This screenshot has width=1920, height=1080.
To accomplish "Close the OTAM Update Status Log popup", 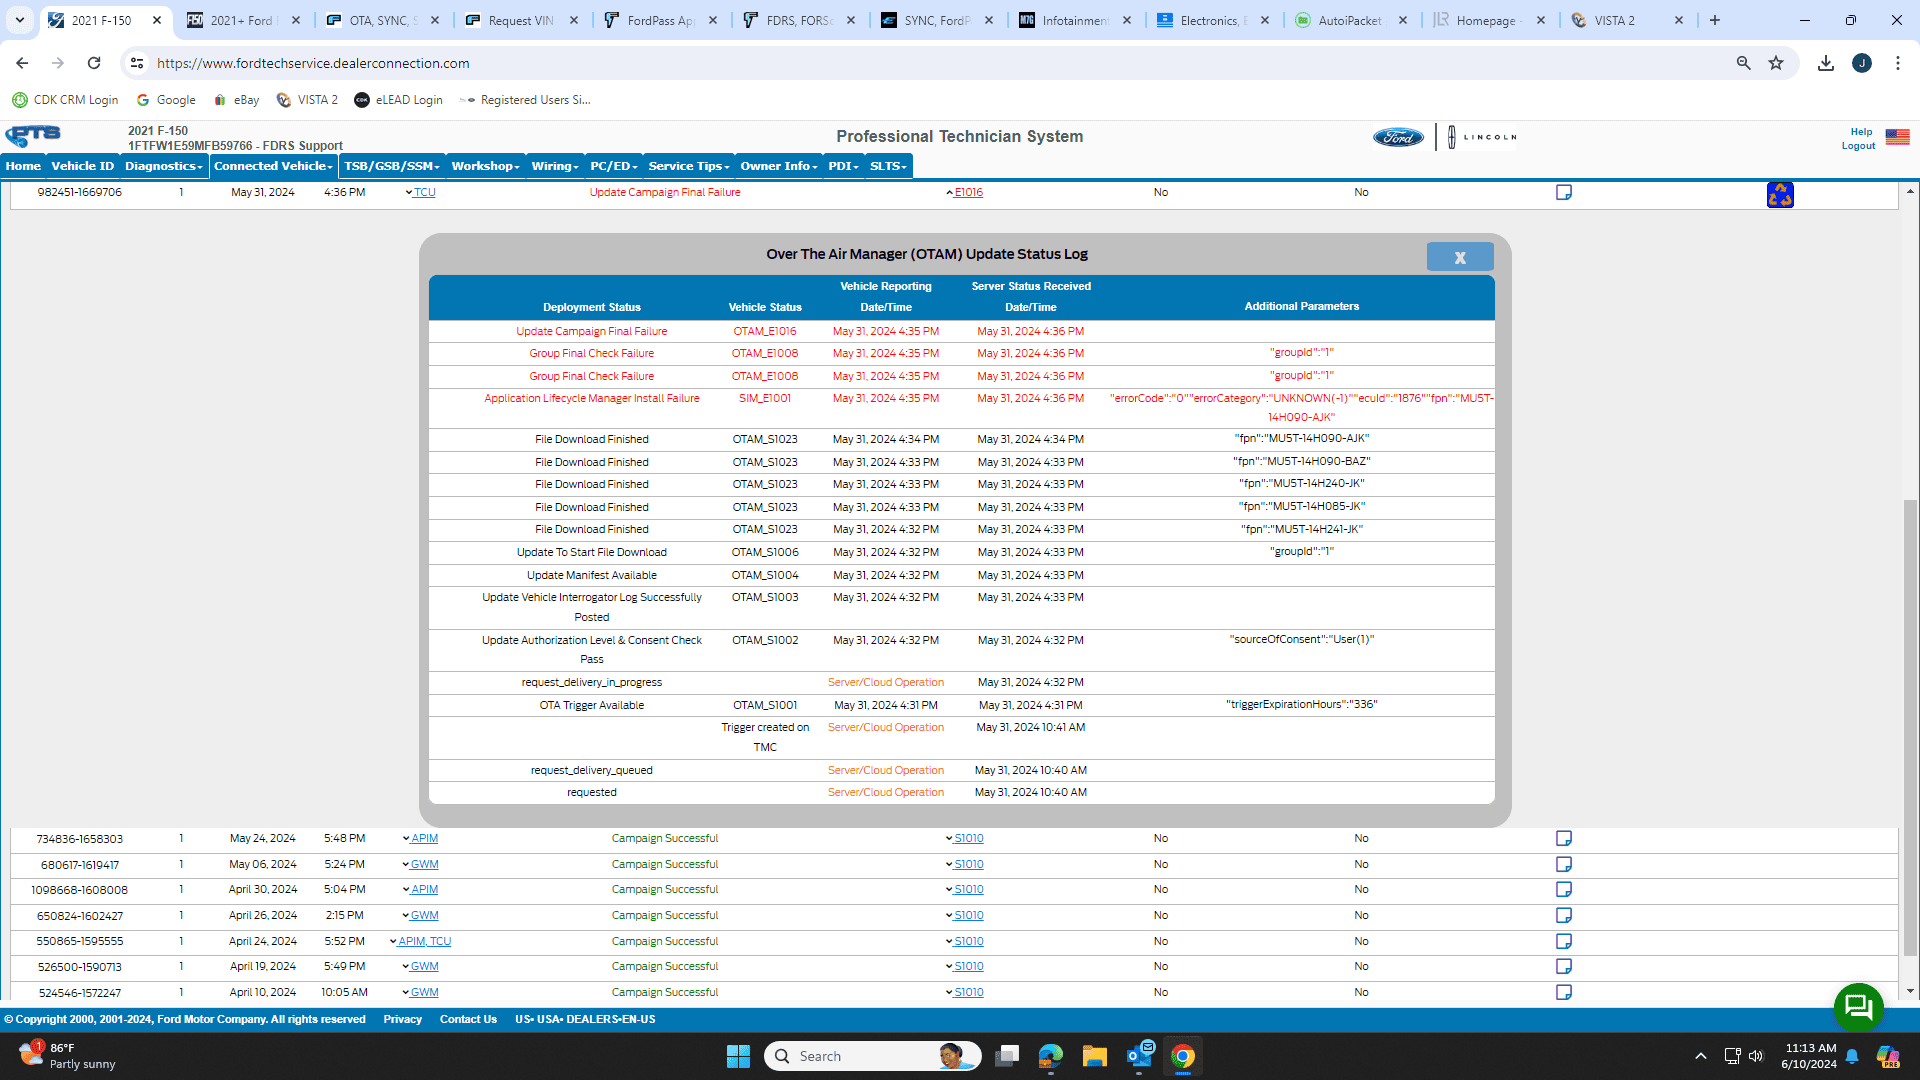I will click(x=1459, y=257).
